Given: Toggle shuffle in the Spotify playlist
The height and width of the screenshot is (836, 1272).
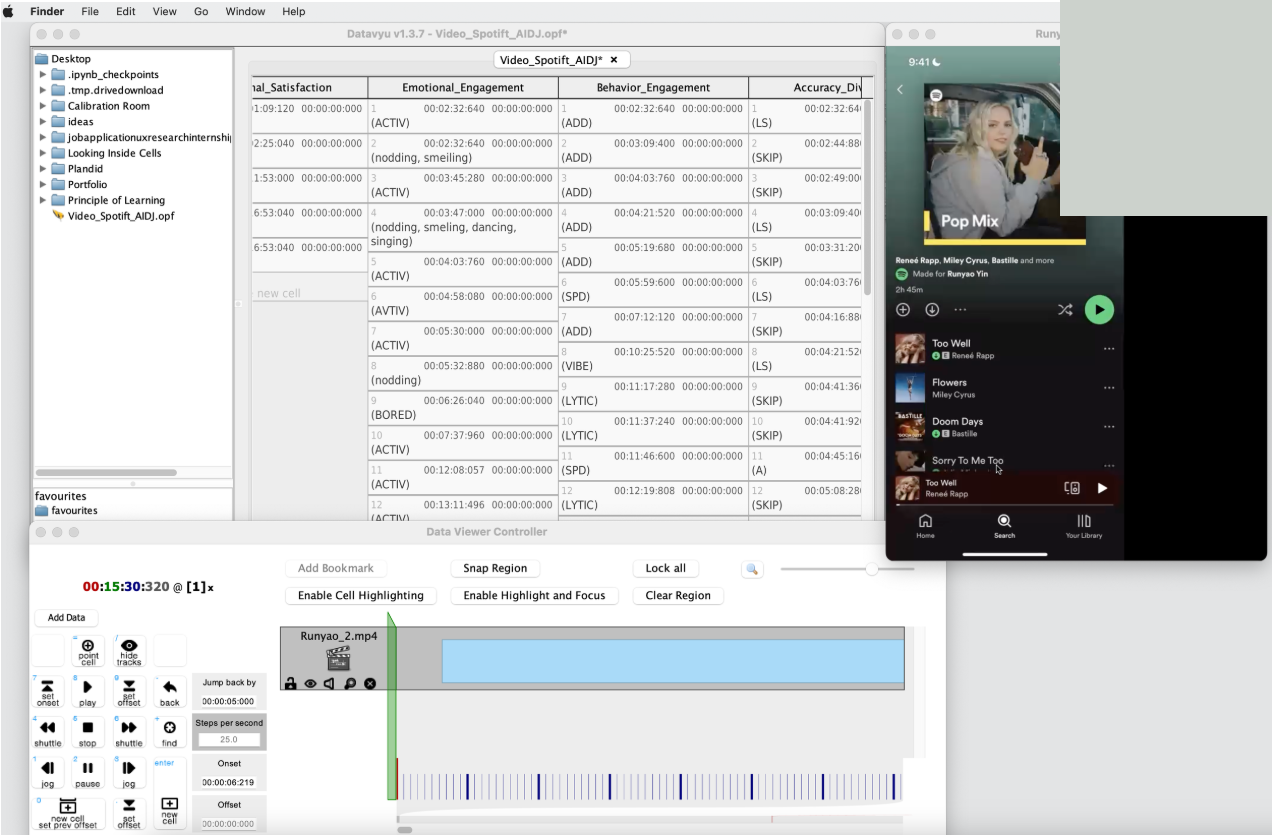Looking at the screenshot, I should pyautogui.click(x=1065, y=310).
